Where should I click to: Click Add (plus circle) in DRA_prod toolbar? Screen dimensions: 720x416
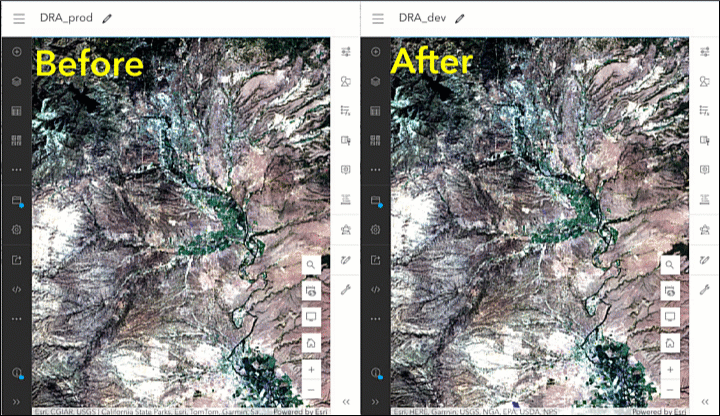(17, 52)
